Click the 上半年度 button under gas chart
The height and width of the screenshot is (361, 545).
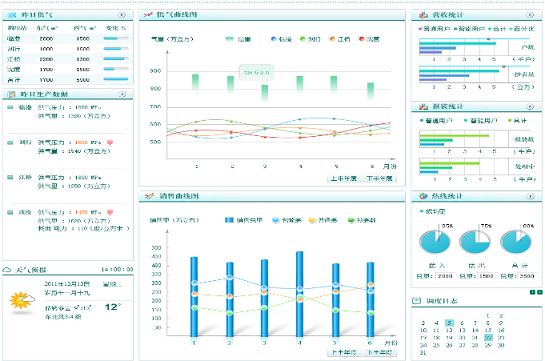coord(343,179)
